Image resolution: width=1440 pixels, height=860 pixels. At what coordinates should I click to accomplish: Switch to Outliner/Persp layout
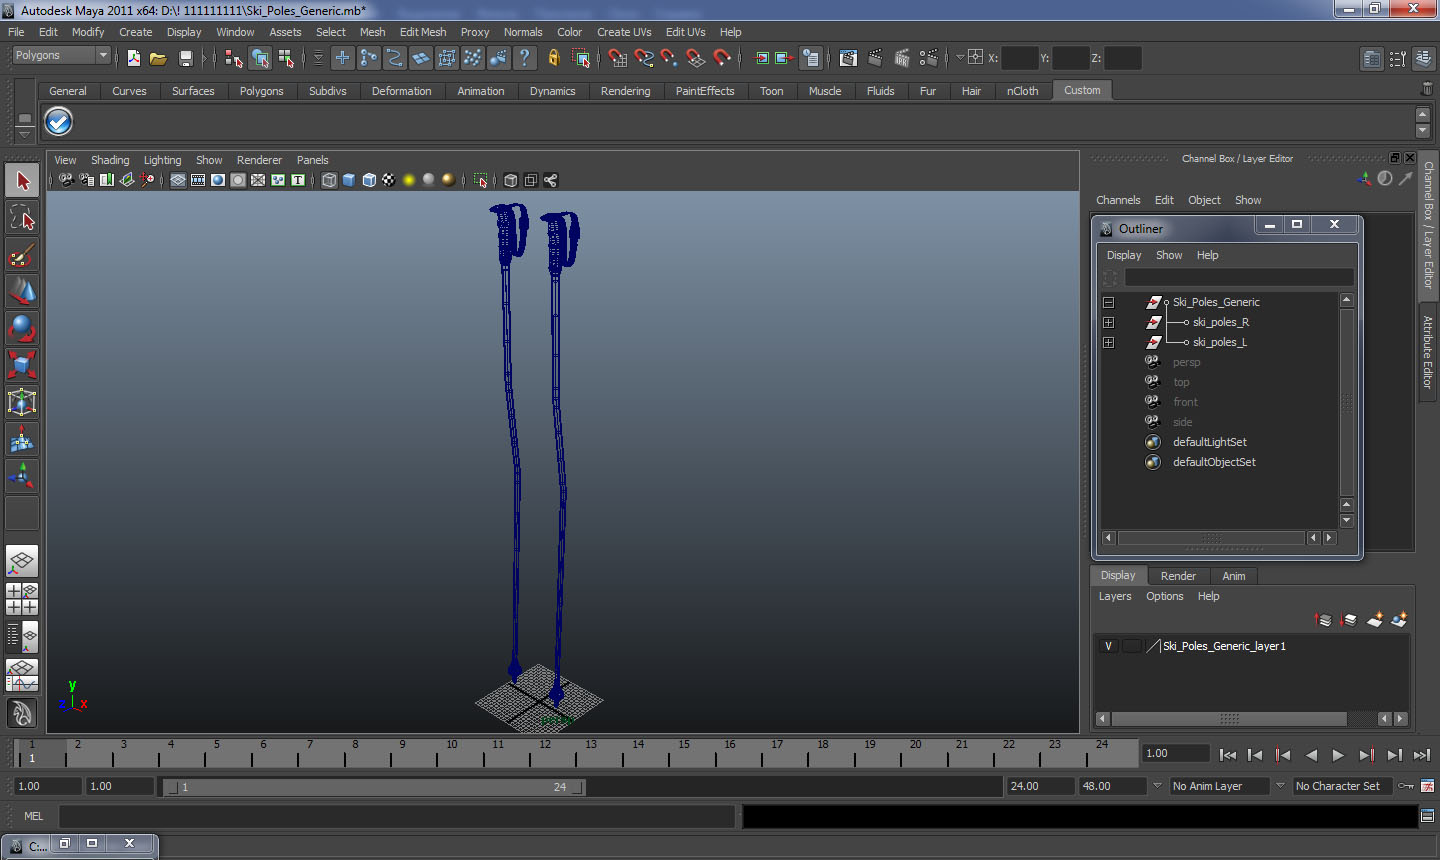pyautogui.click(x=22, y=636)
